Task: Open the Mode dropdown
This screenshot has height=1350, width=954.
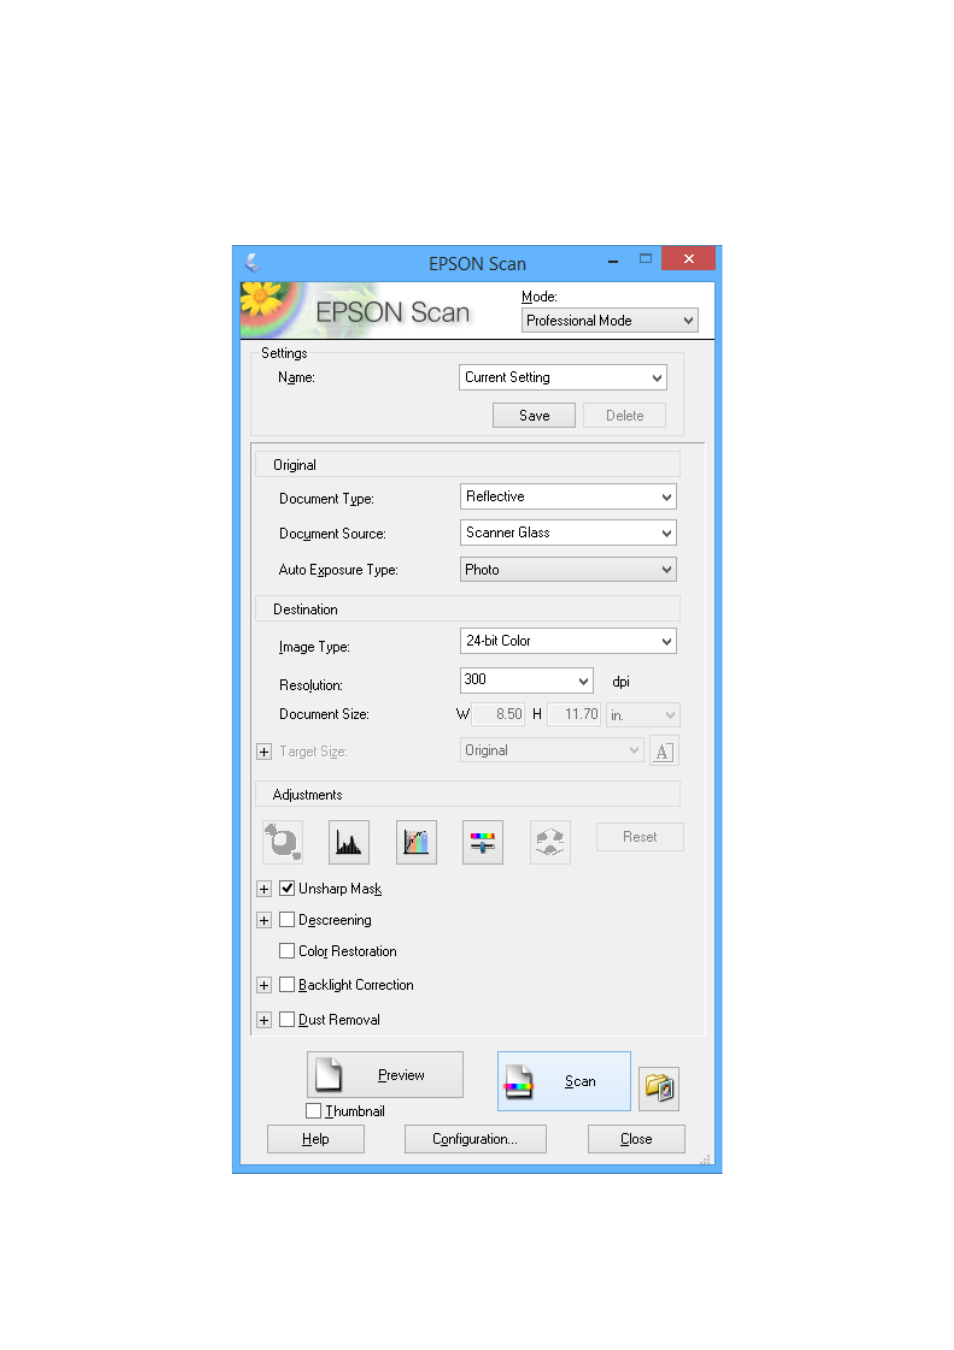Action: click(609, 321)
